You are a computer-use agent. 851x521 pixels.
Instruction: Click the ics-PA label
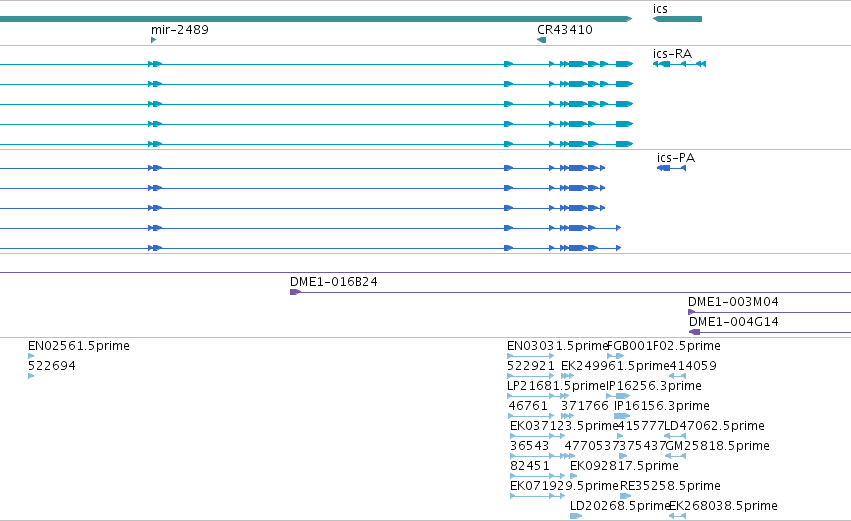click(676, 158)
